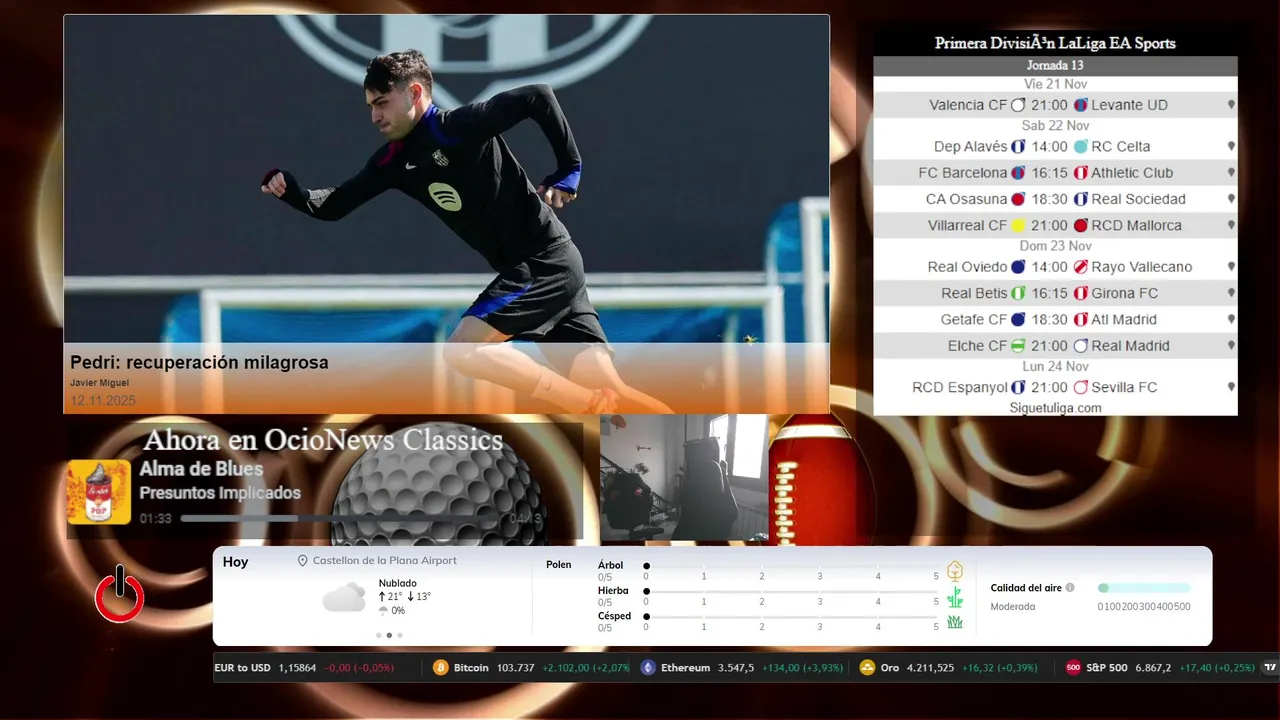Click the CA Osasuna team badge
Screen dimensions: 1280x720
1019,199
